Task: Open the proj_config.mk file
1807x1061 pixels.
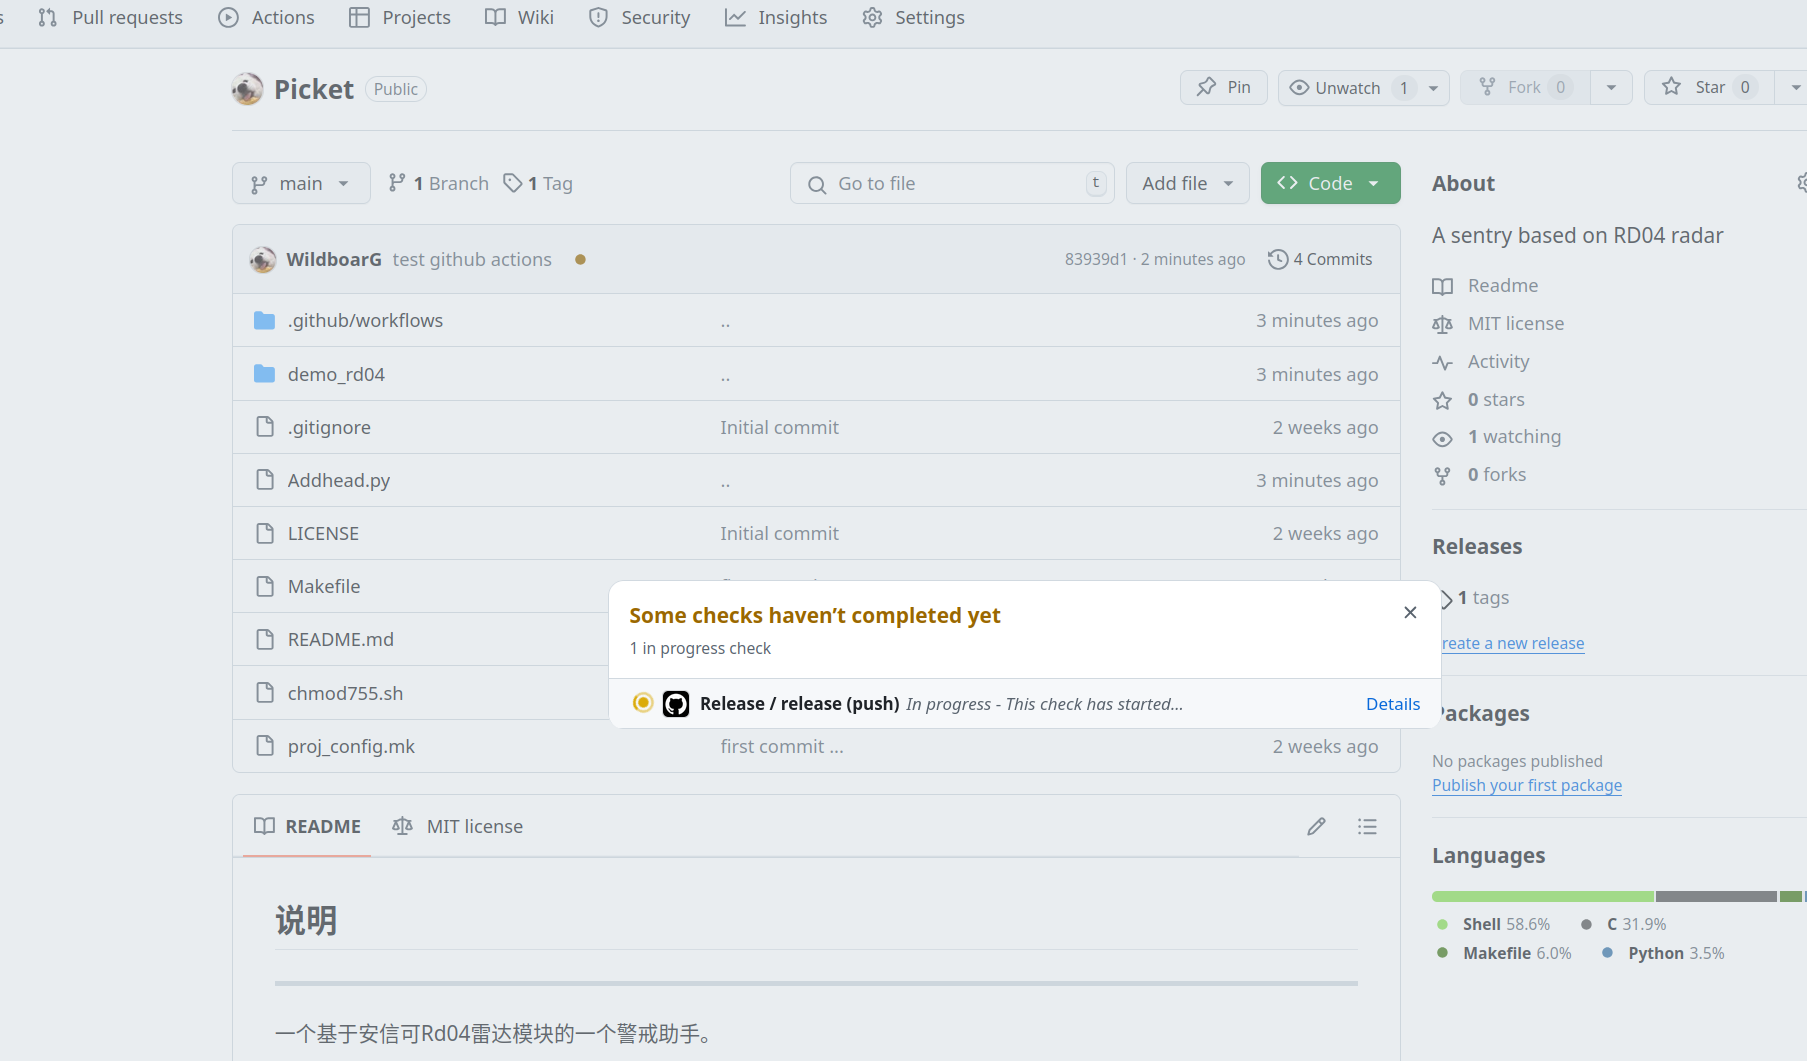Action: (351, 746)
